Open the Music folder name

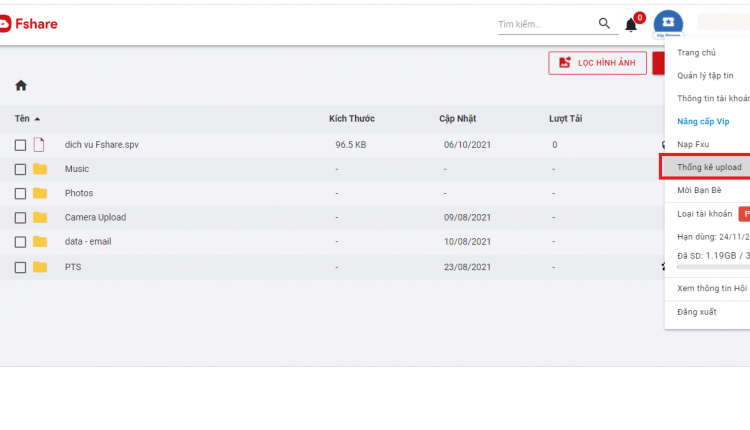tap(77, 169)
